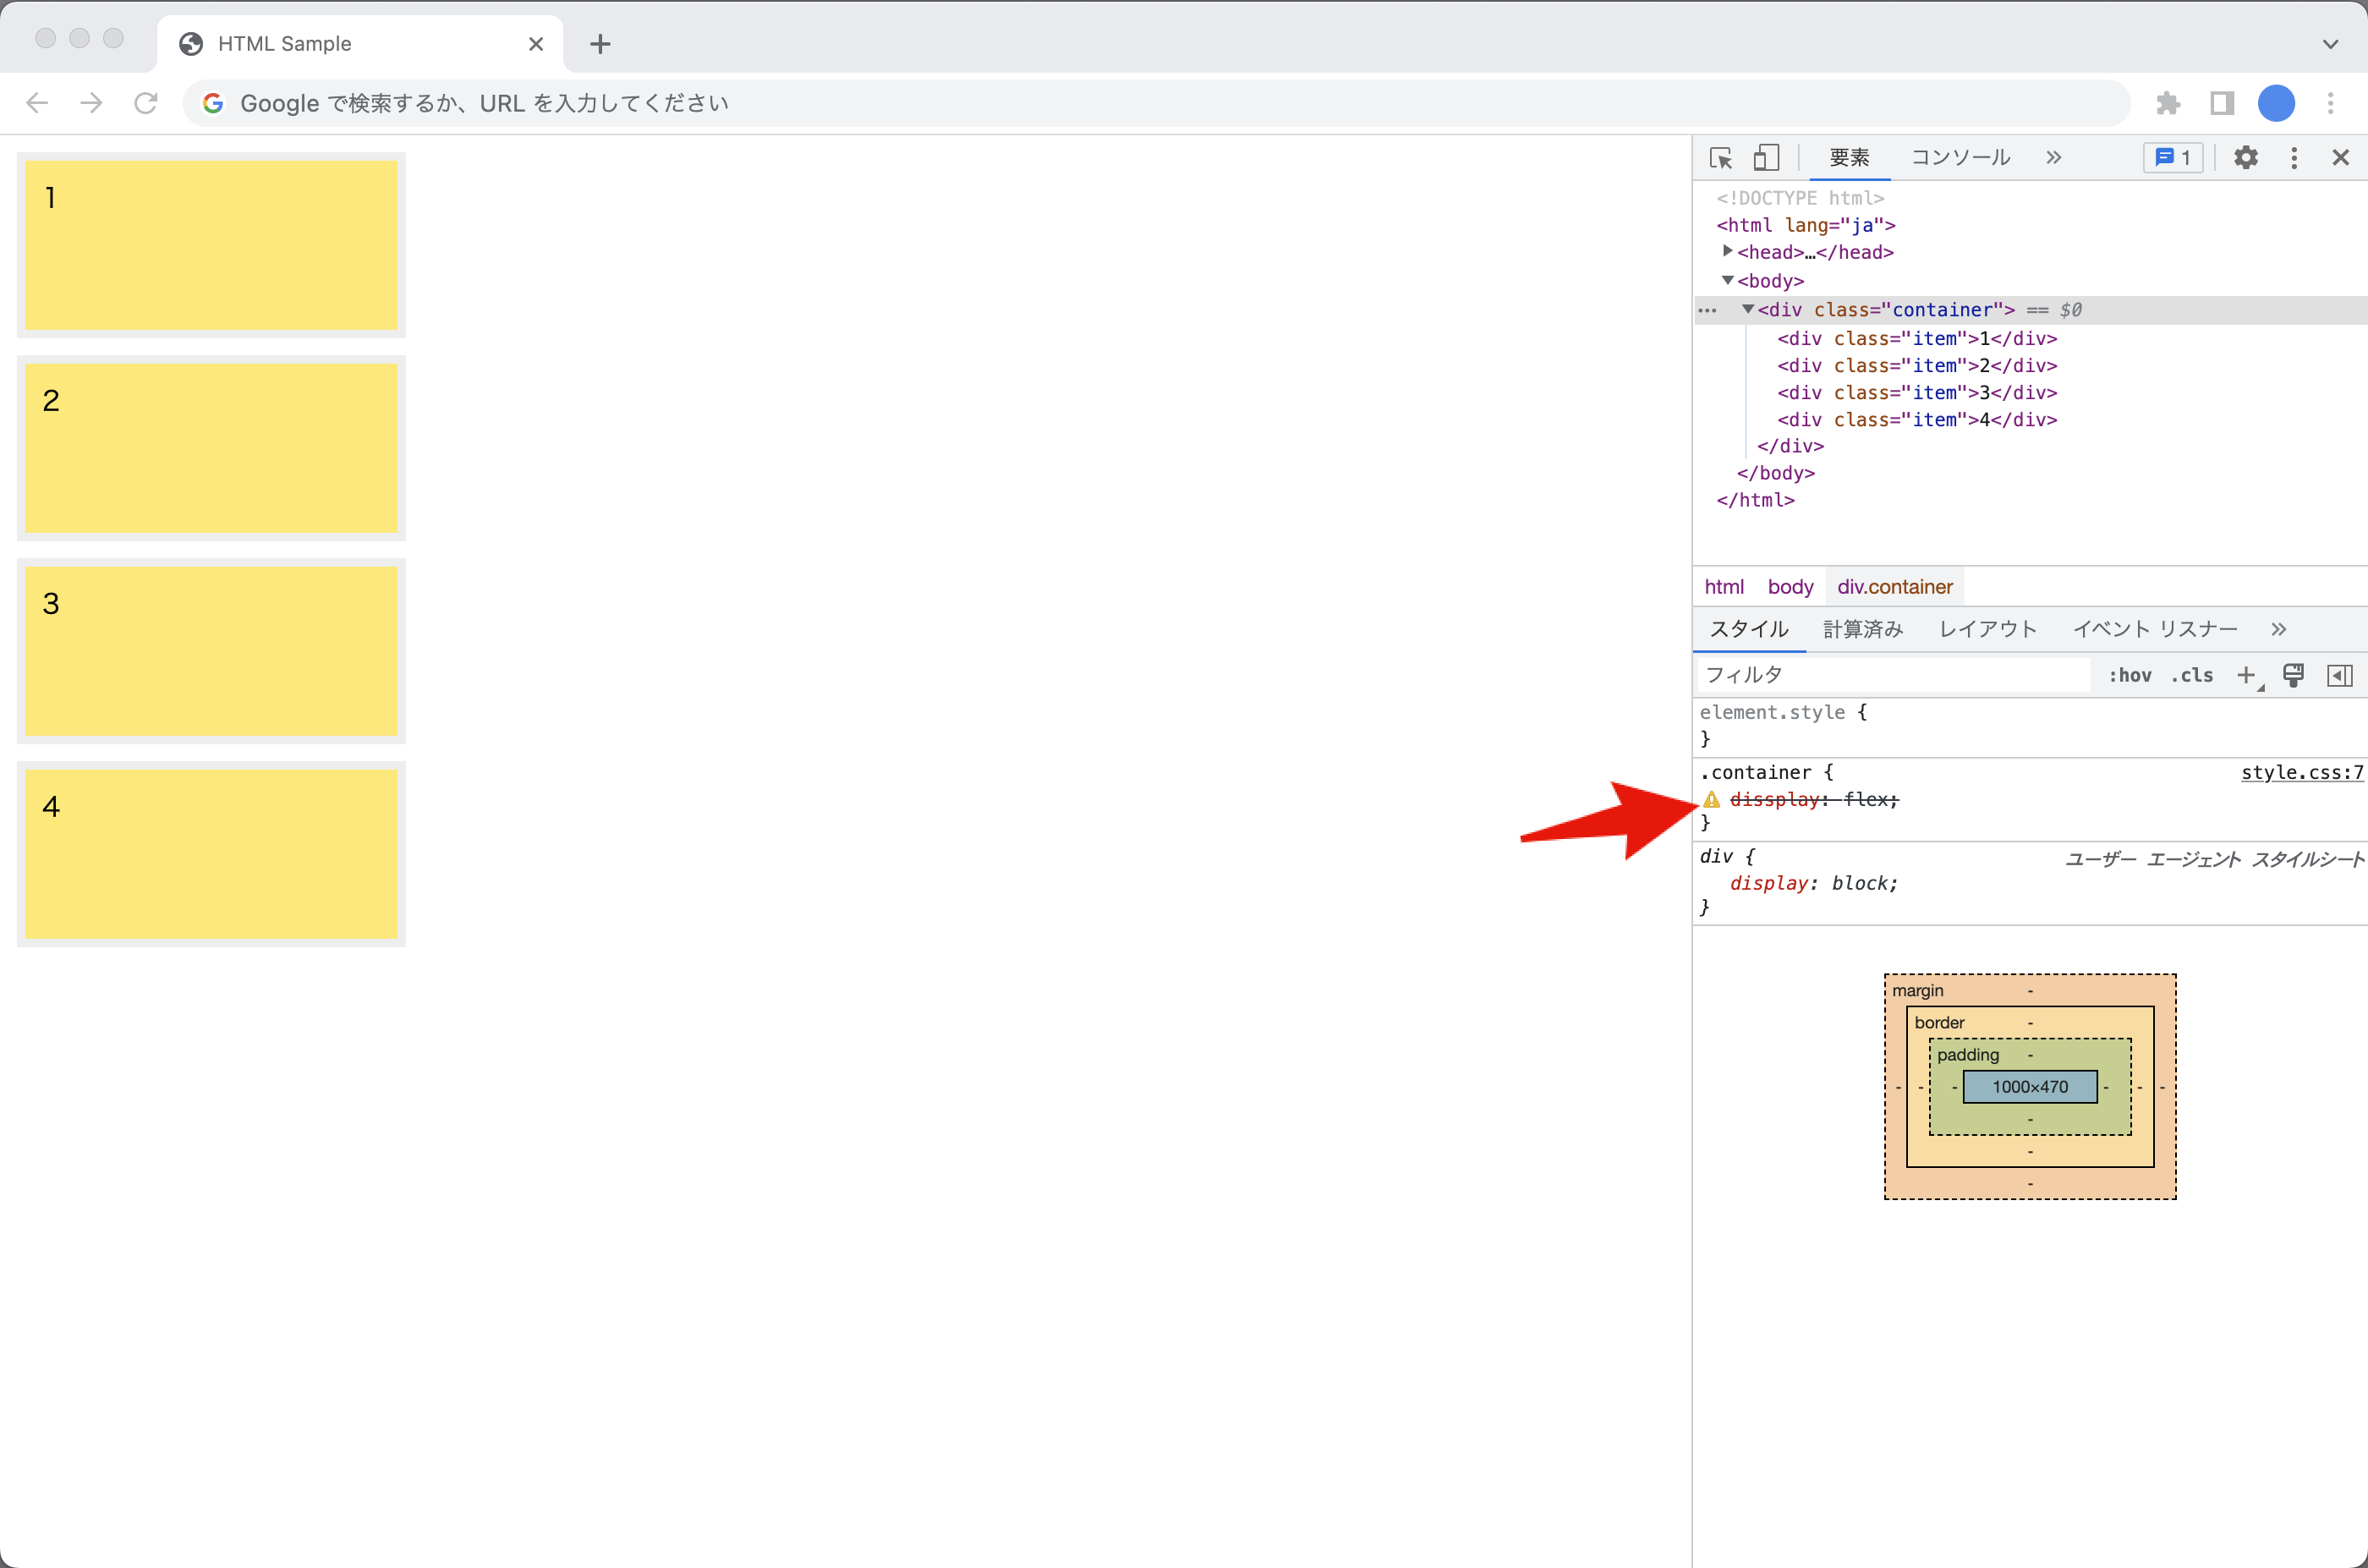This screenshot has width=2368, height=1568.
Task: Click the margin label in box model
Action: (x=1917, y=991)
